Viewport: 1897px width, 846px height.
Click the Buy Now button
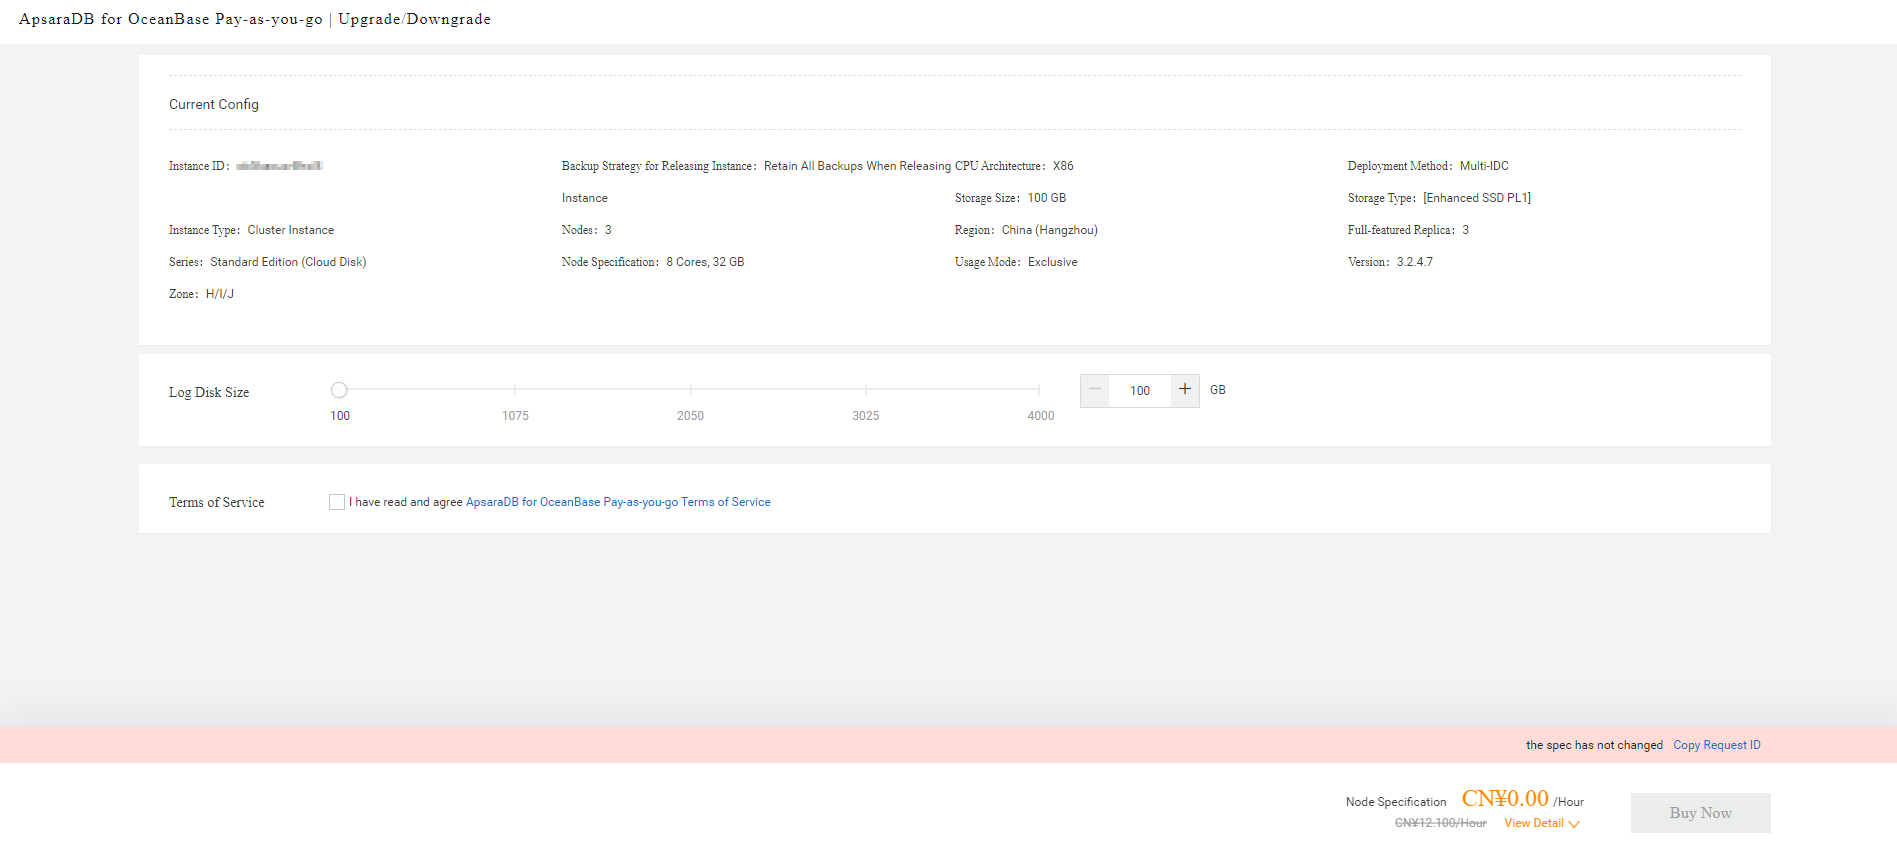(1700, 813)
